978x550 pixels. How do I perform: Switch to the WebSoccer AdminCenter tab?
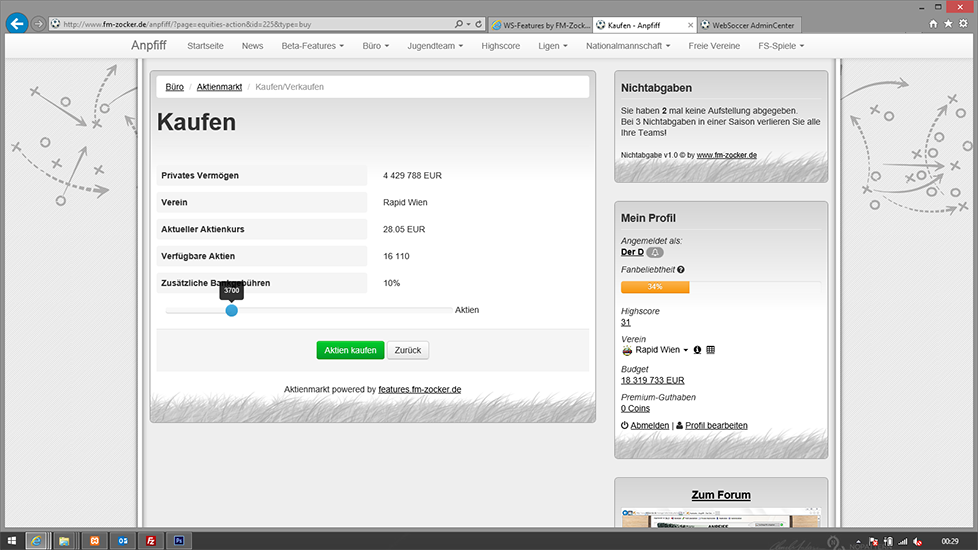(747, 24)
